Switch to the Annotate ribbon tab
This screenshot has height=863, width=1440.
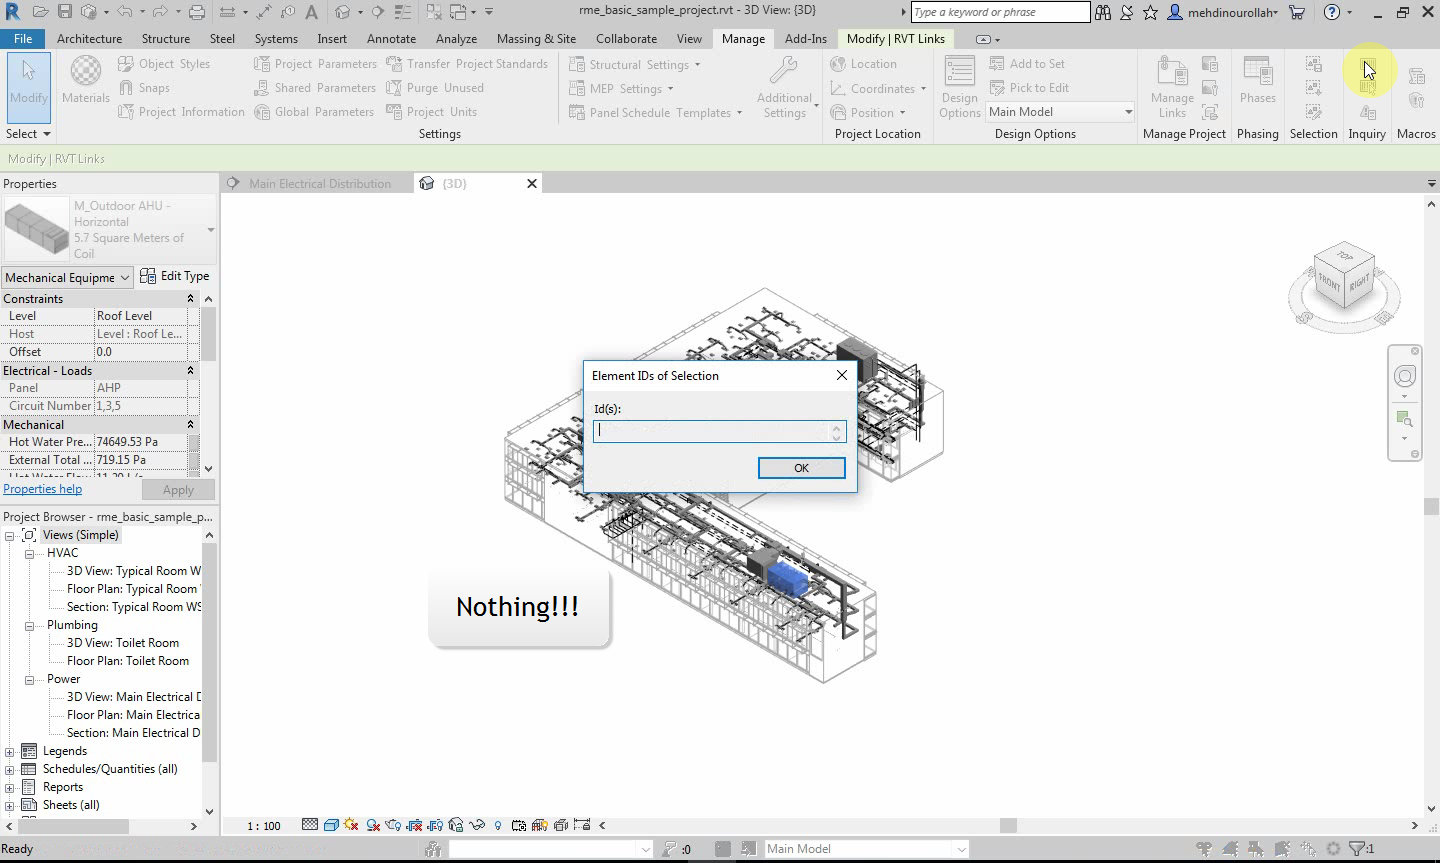(x=391, y=38)
